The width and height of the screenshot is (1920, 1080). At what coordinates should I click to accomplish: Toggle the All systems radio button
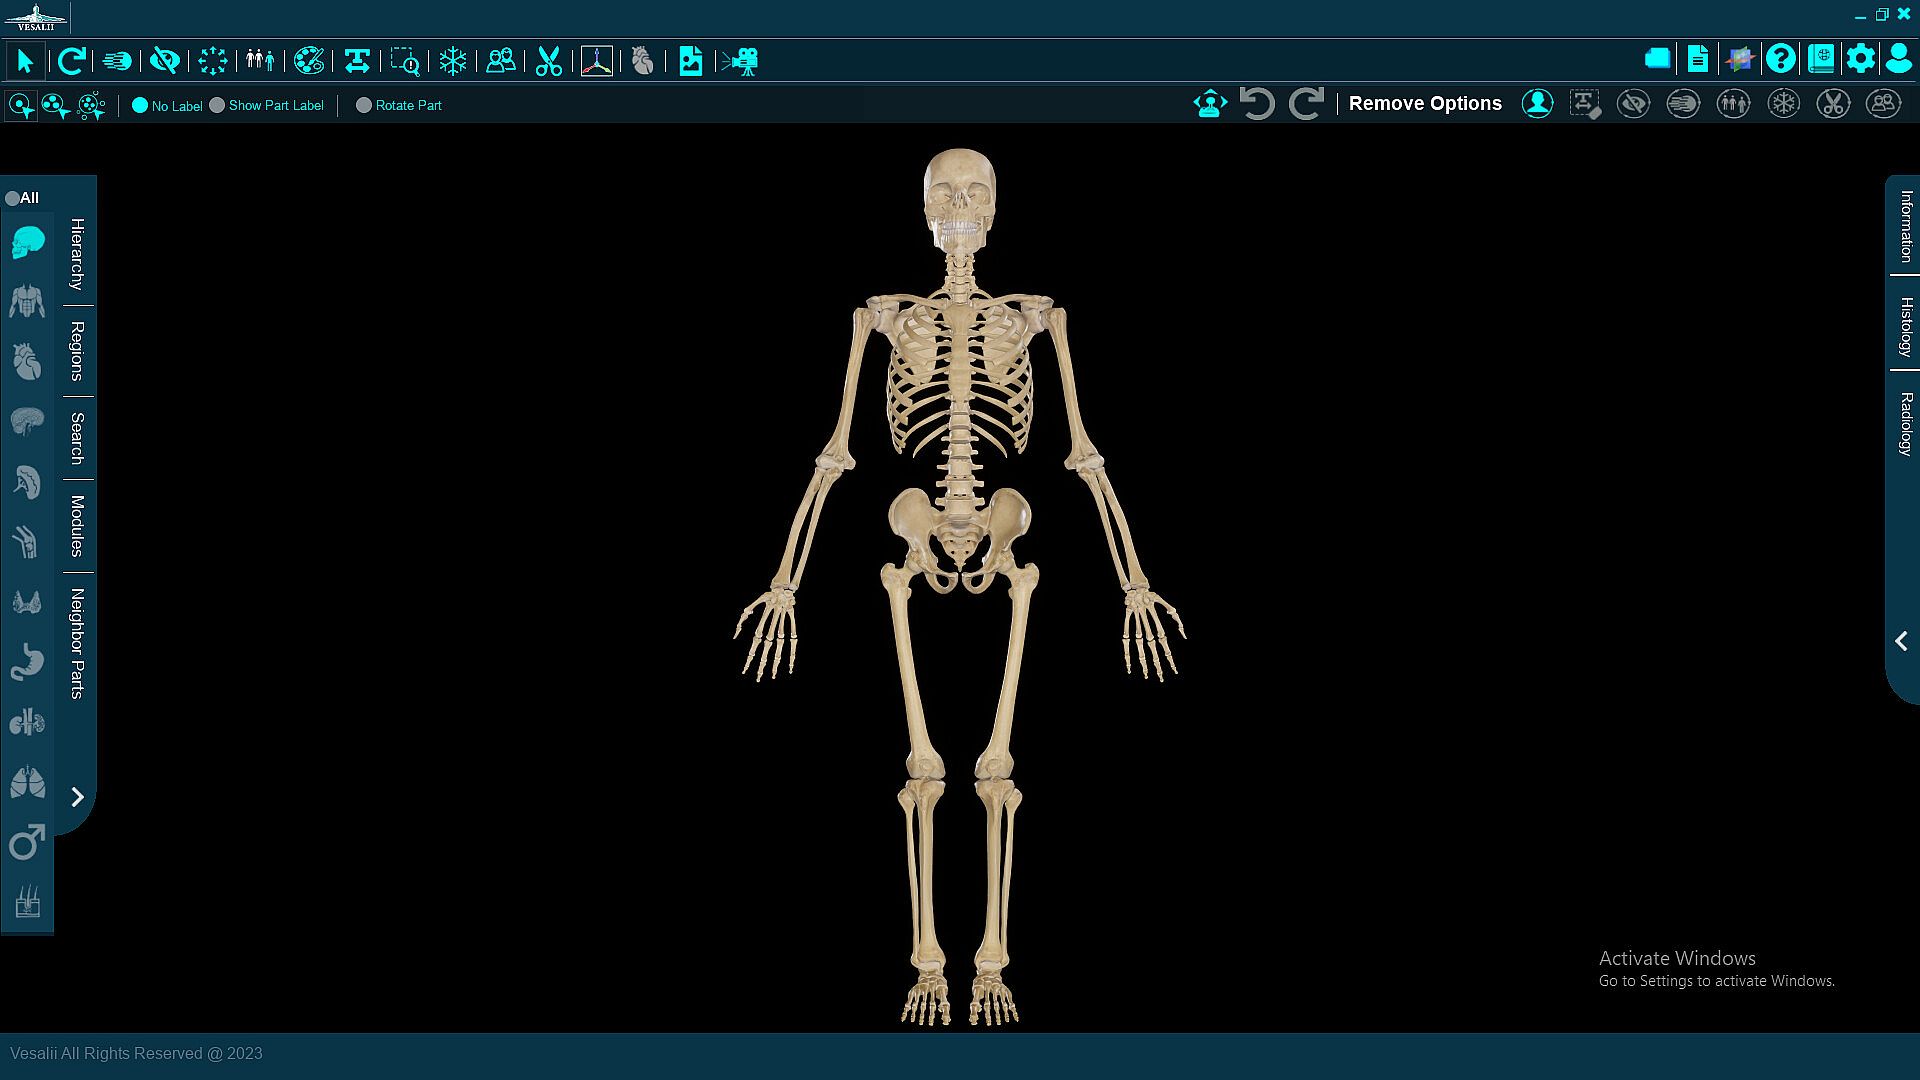click(12, 198)
